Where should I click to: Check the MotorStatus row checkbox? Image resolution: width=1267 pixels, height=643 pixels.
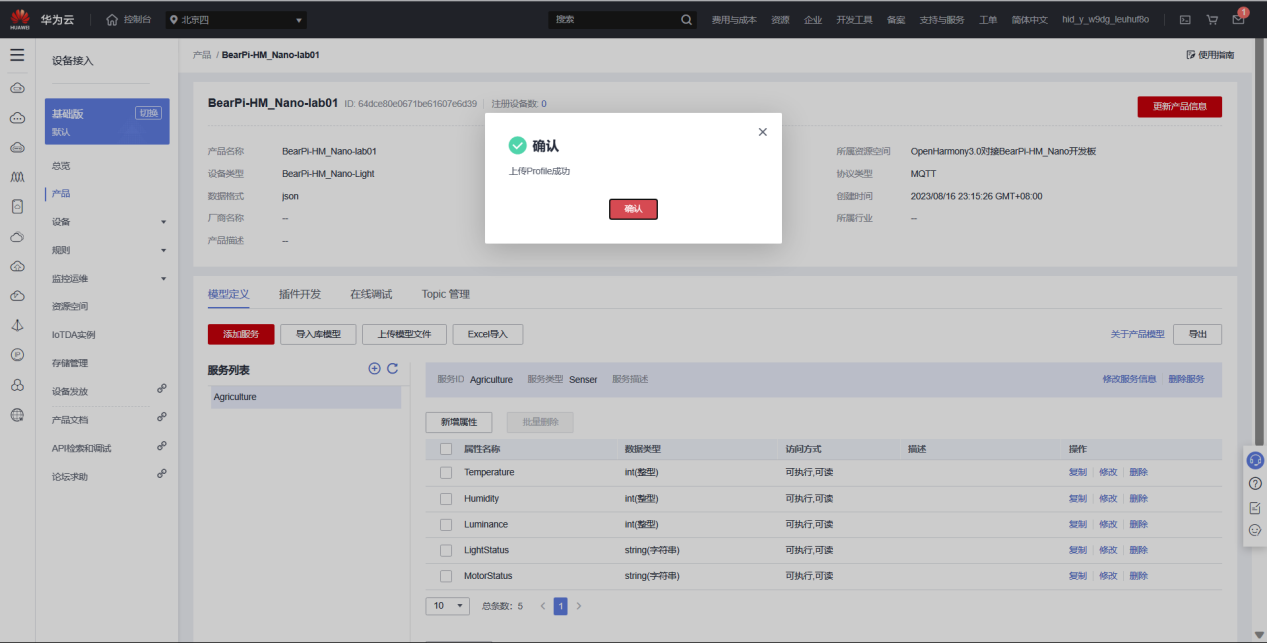pyautogui.click(x=446, y=576)
